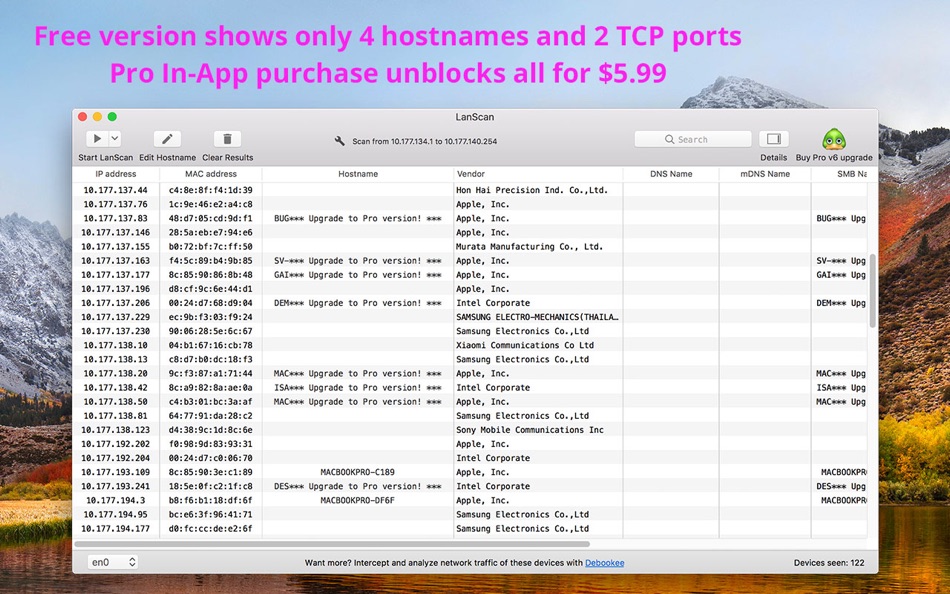Click hostname SV-*** Upgrade to Pro version

357,261
